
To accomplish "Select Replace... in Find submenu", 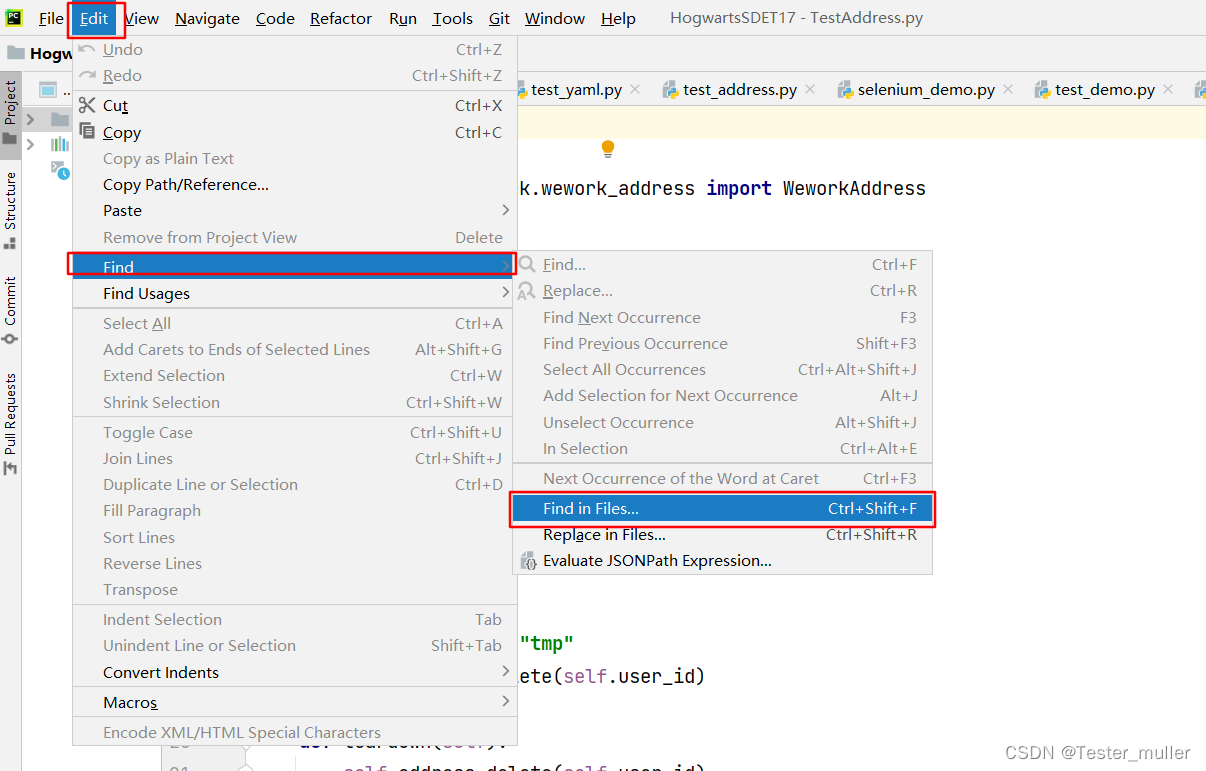I will (722, 291).
